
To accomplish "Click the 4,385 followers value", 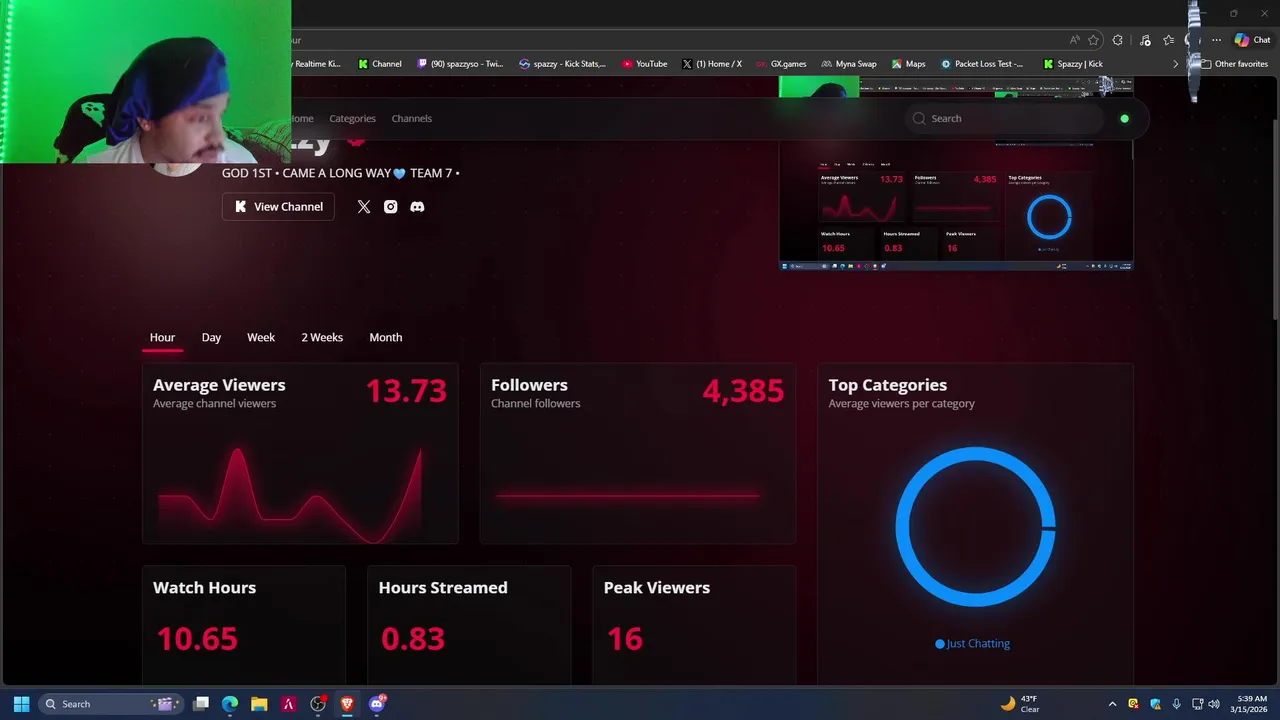I will point(743,391).
